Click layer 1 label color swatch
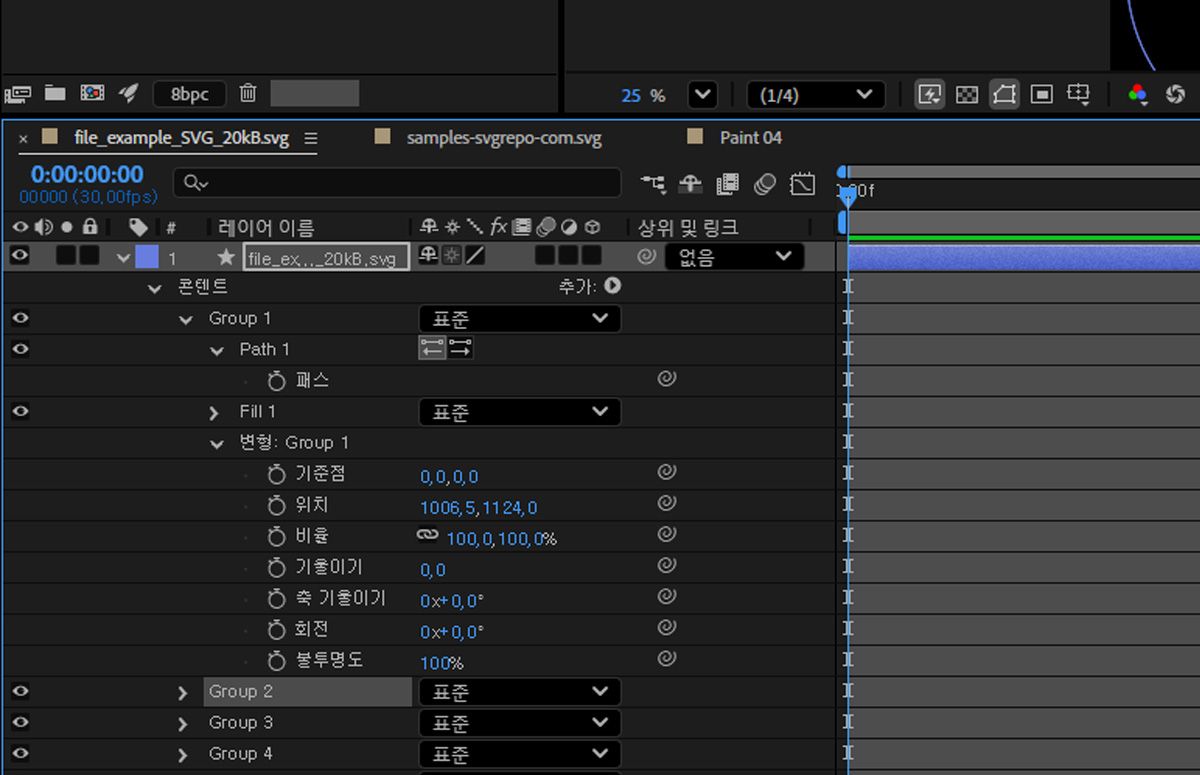This screenshot has width=1200, height=775. click(x=147, y=257)
